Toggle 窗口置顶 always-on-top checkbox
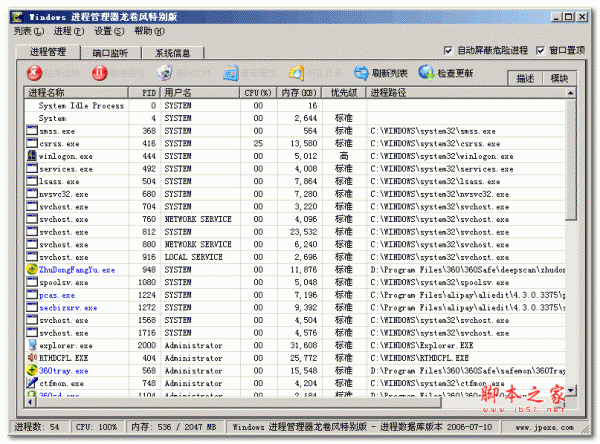 540,51
